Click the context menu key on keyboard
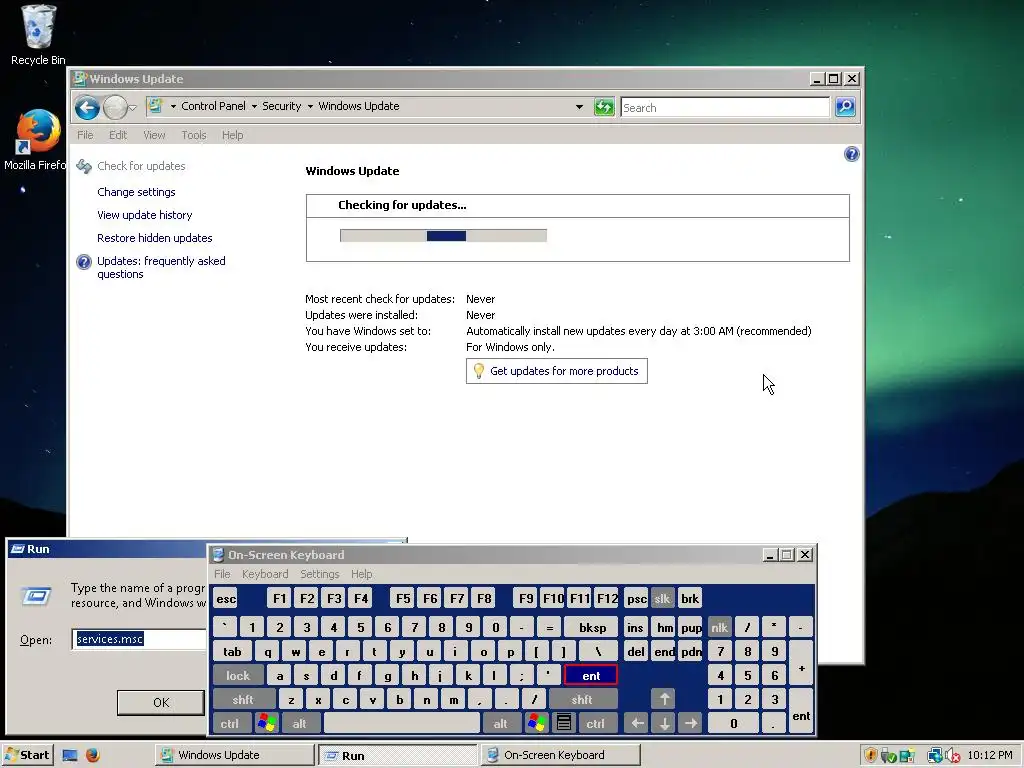This screenshot has height=768, width=1024. (x=564, y=724)
